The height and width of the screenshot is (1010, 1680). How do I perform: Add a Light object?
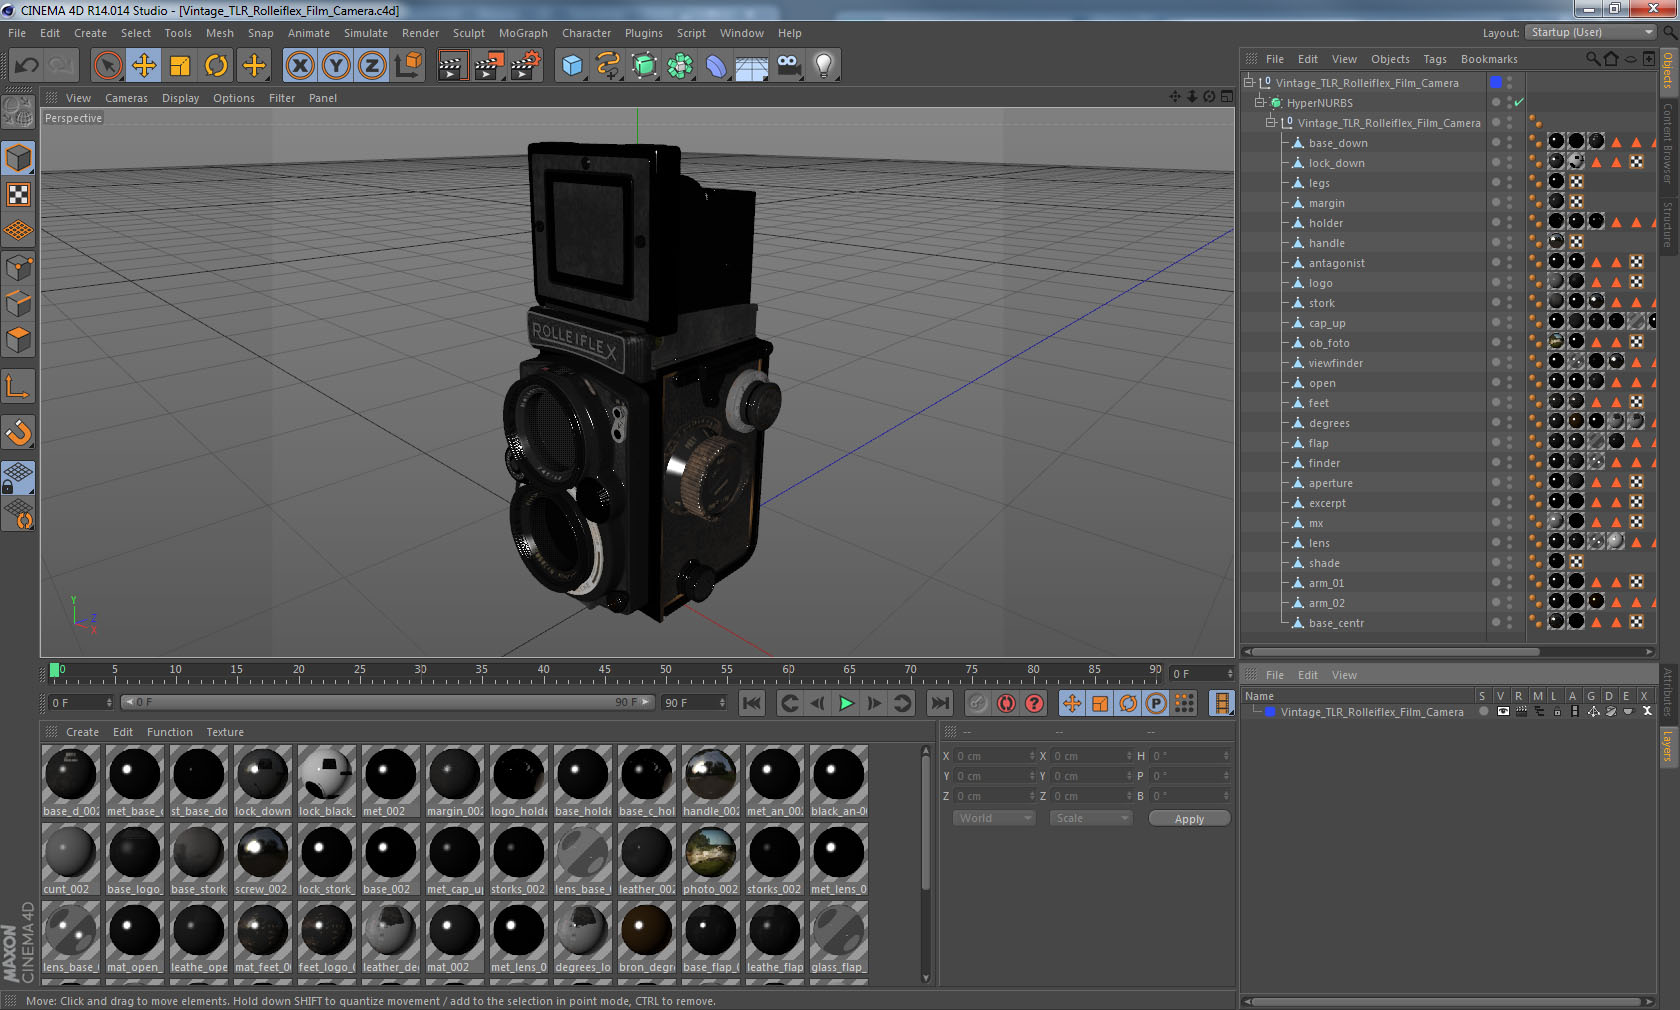[824, 66]
